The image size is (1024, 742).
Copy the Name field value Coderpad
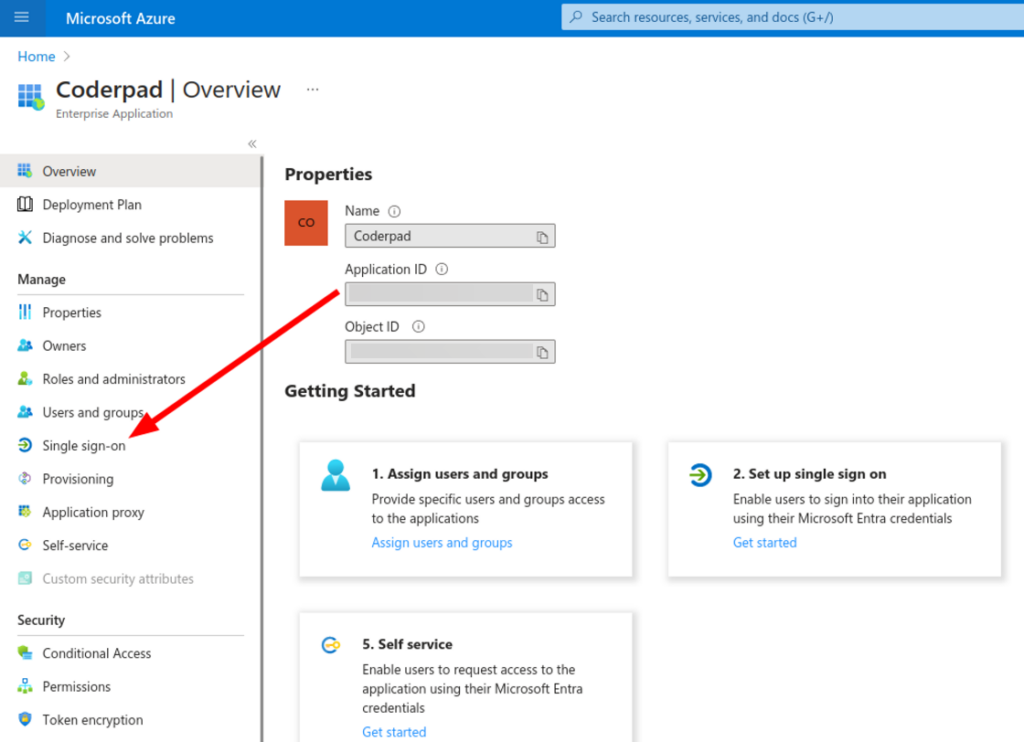click(541, 236)
